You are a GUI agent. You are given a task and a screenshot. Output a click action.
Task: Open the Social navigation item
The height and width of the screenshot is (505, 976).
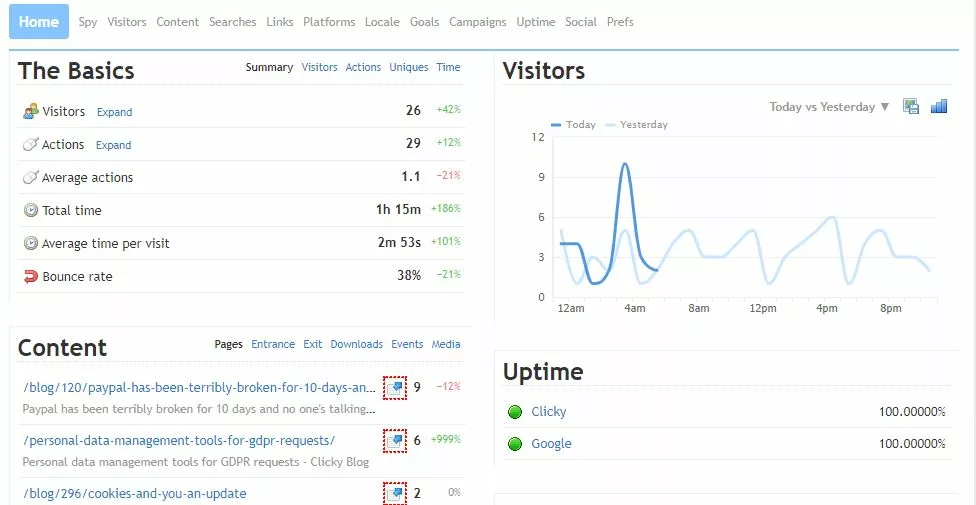coord(581,22)
